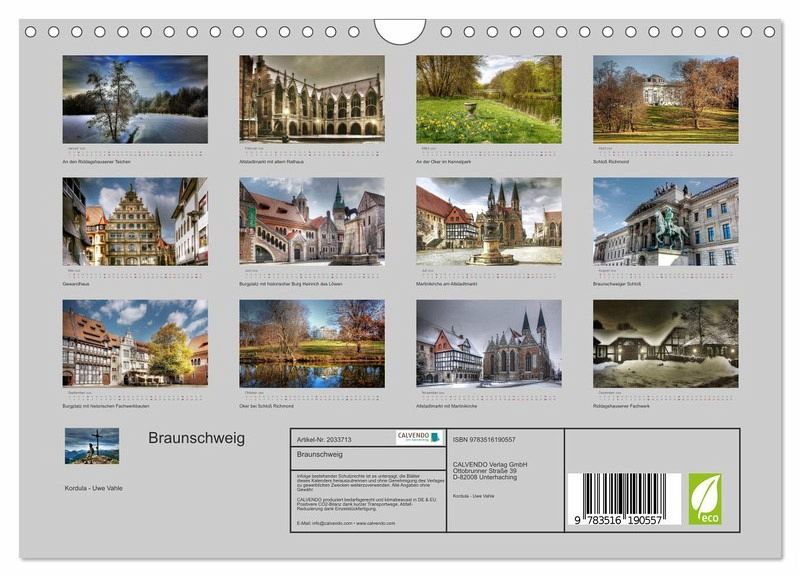
Task: Open the snowy Riddagshausener Teichen photo
Action: [x=135, y=99]
